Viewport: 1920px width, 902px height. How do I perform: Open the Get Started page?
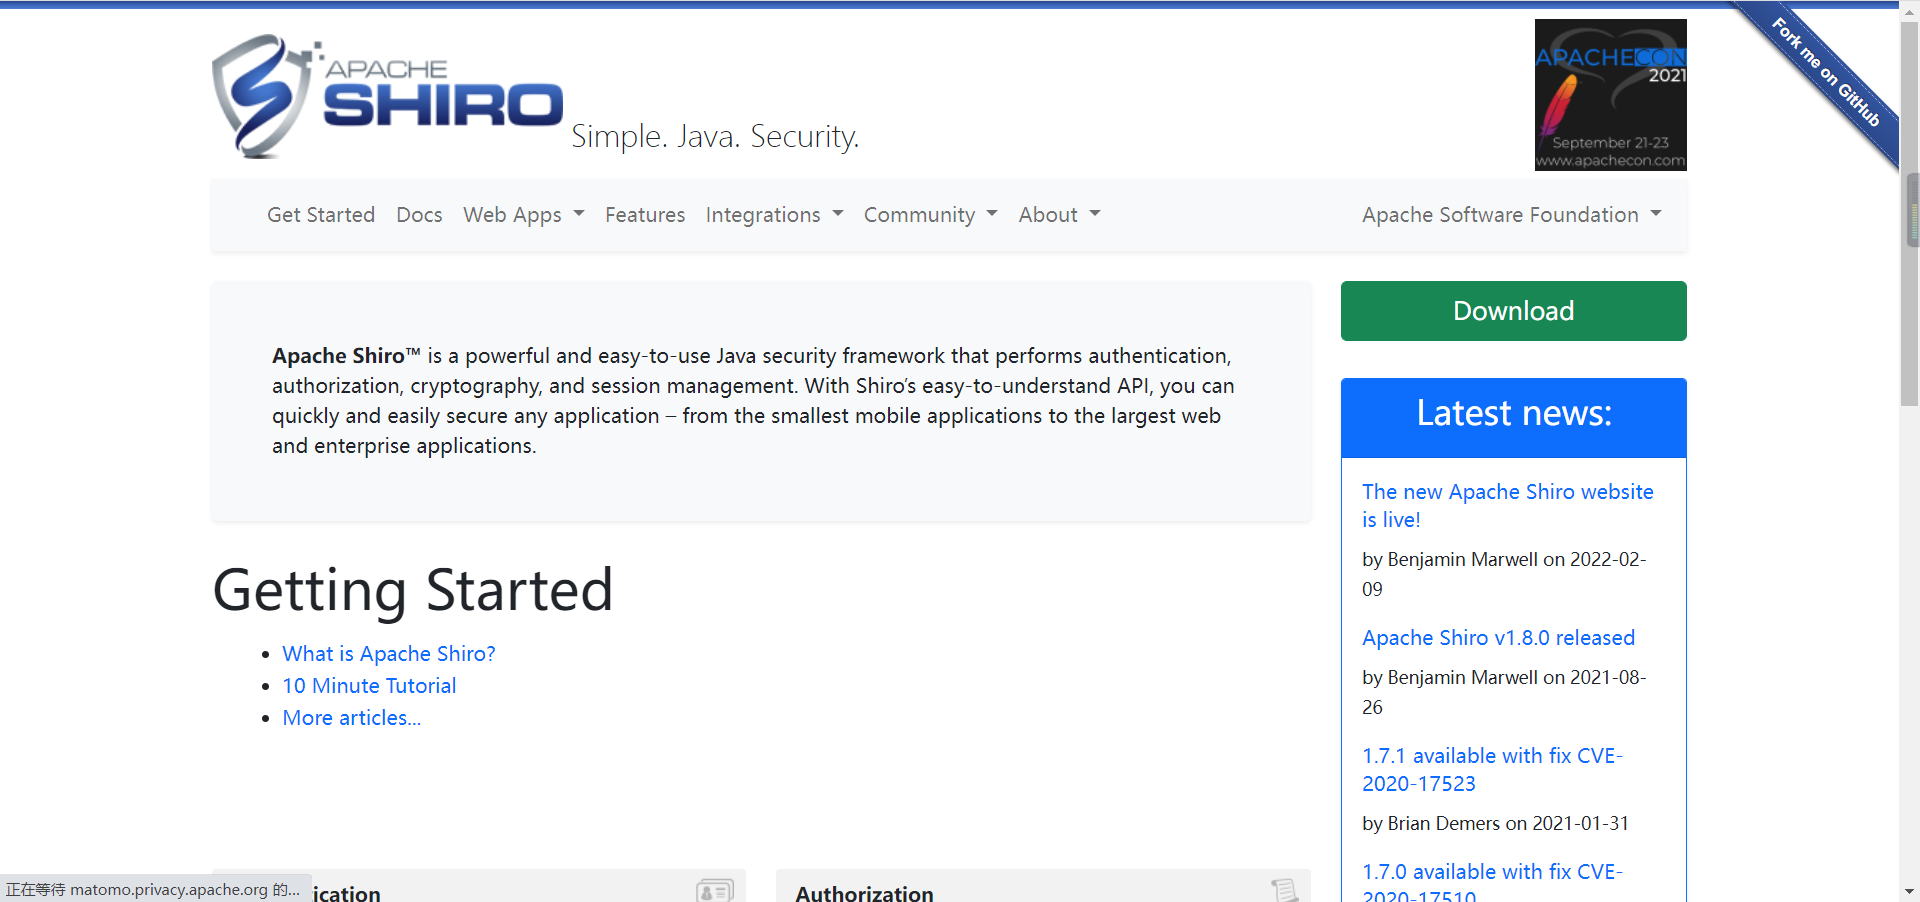321,215
